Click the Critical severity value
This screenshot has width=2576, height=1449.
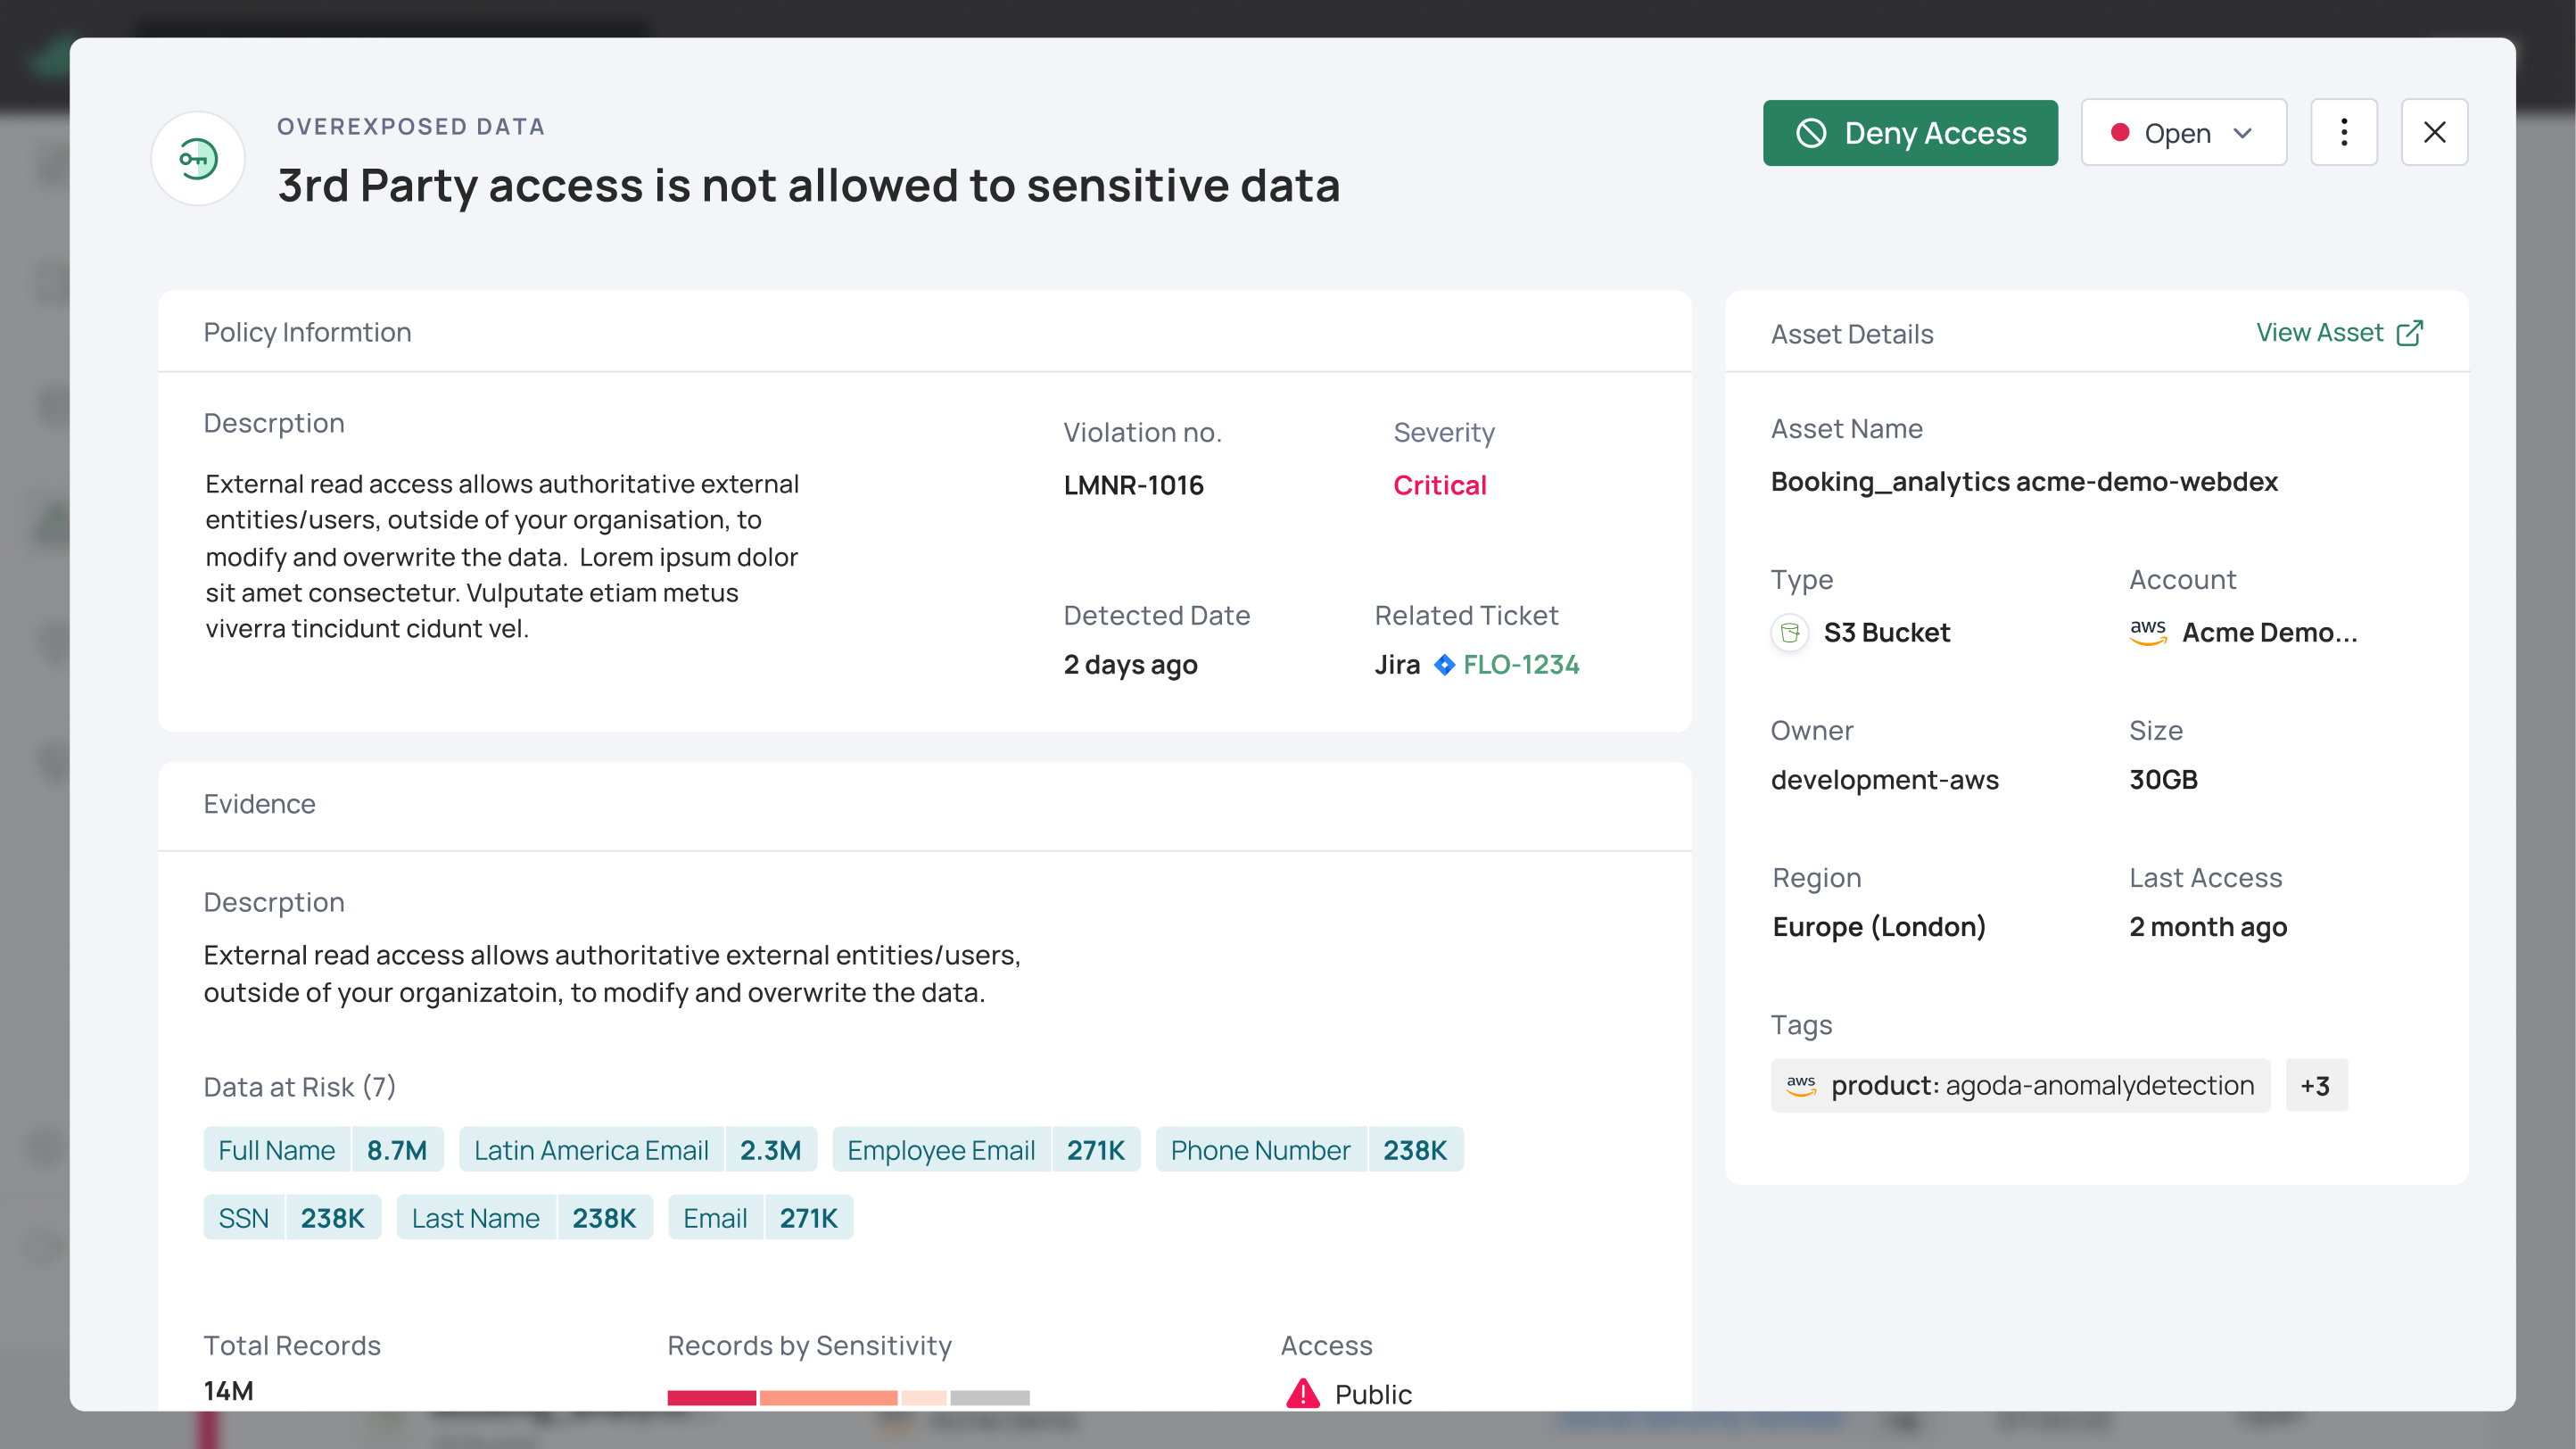(1440, 485)
